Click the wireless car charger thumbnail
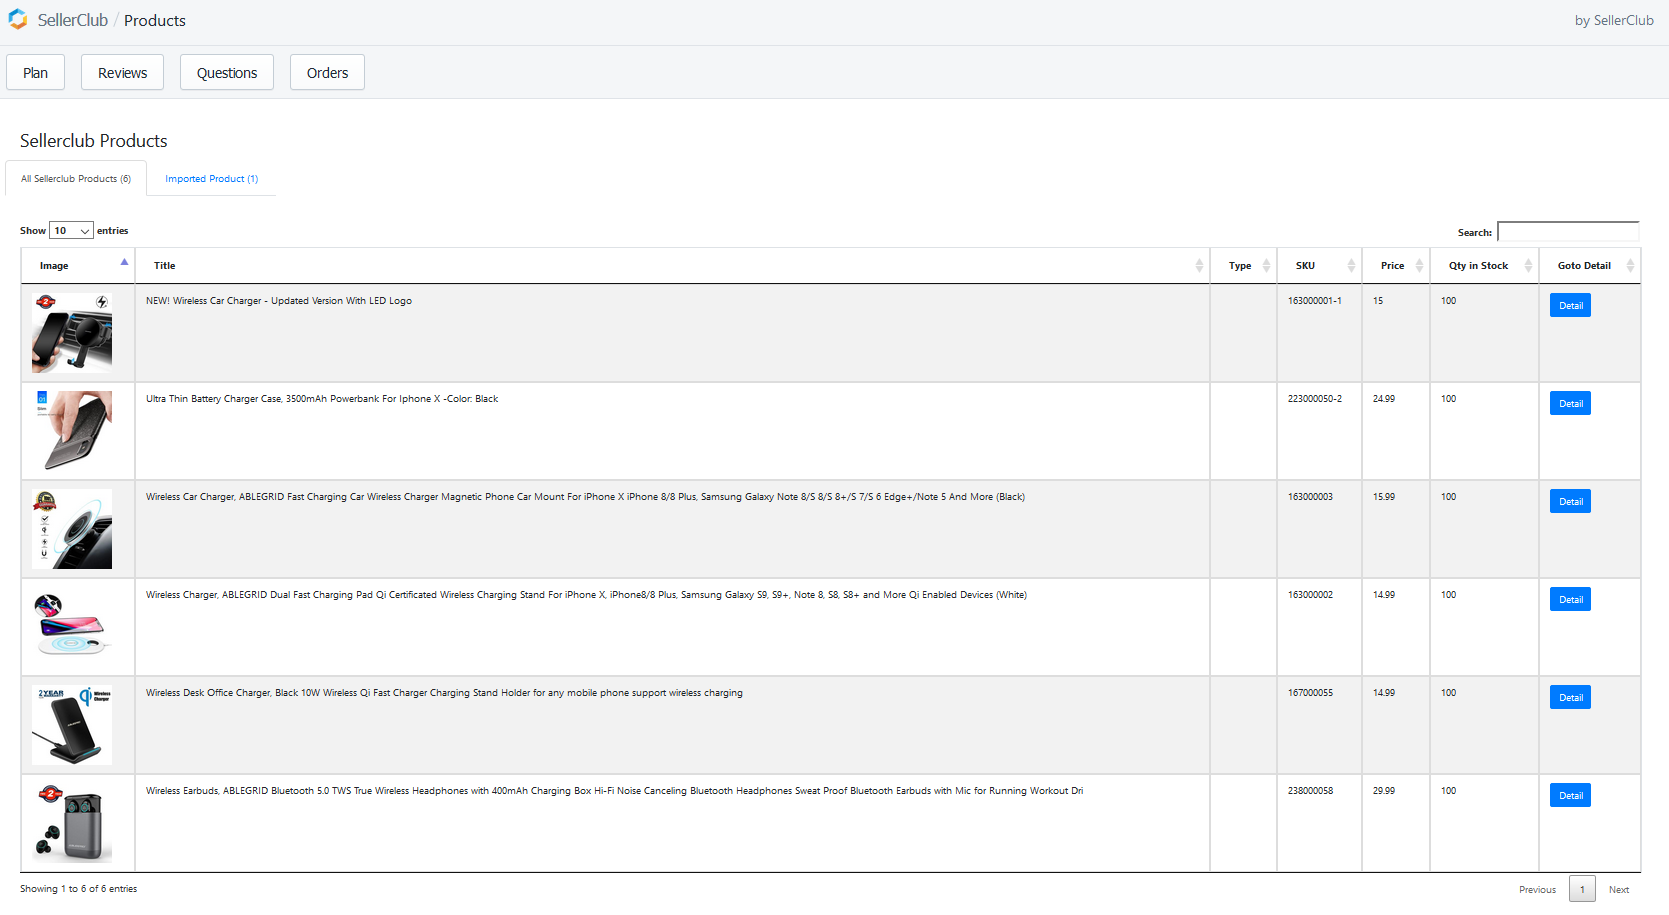 [72, 333]
